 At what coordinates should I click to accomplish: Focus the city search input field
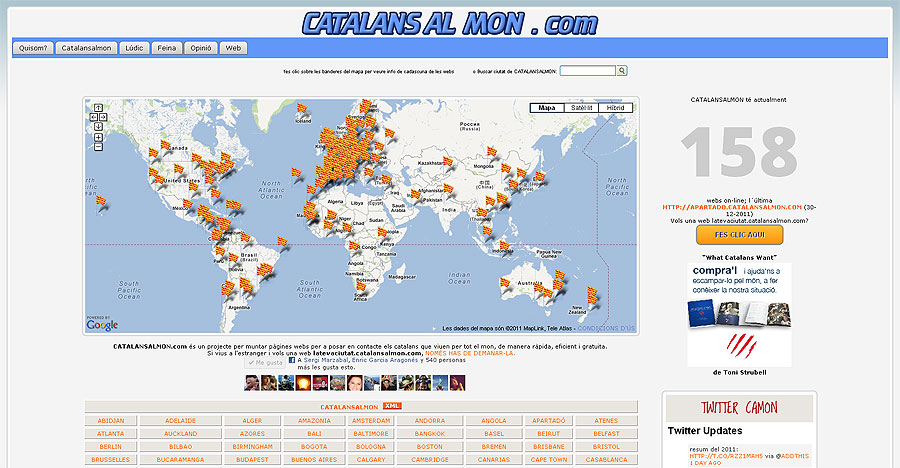(x=587, y=71)
